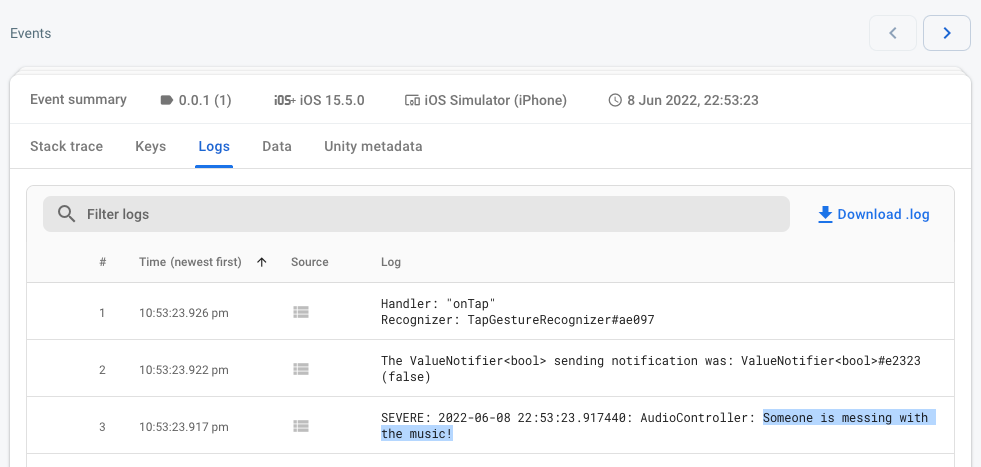Click the iOS platform icon beside iOS 15.5.0

(285, 100)
